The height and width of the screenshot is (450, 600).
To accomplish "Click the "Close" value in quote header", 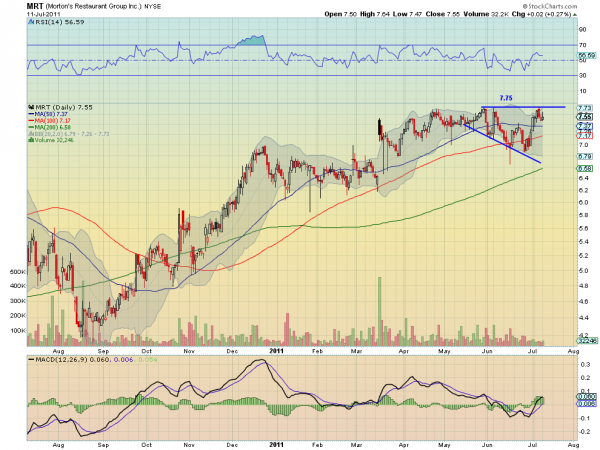I will [x=442, y=14].
